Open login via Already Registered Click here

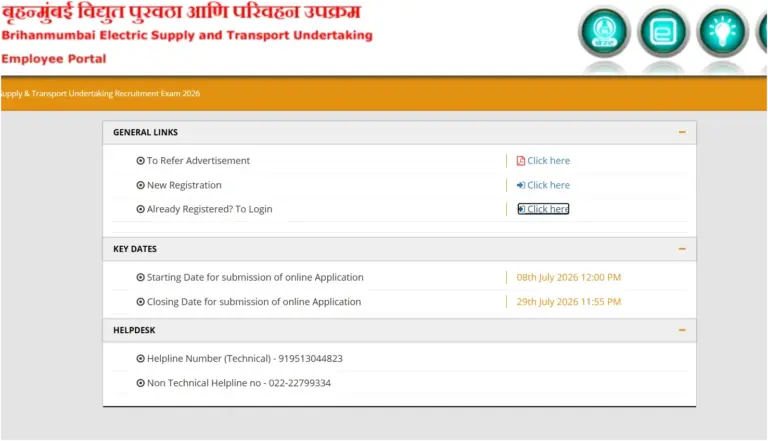[548, 209]
